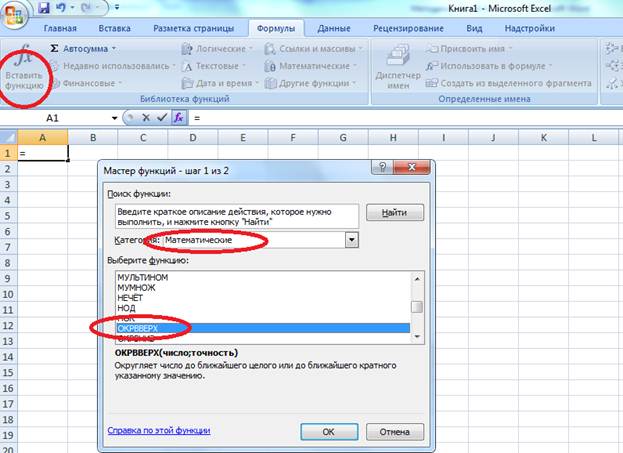
Task: Click Присвоить имя button
Action: coord(469,48)
